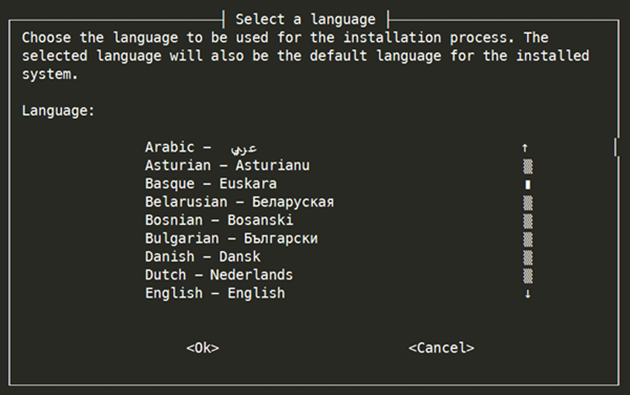
Task: Select English – English language
Action: tap(215, 293)
